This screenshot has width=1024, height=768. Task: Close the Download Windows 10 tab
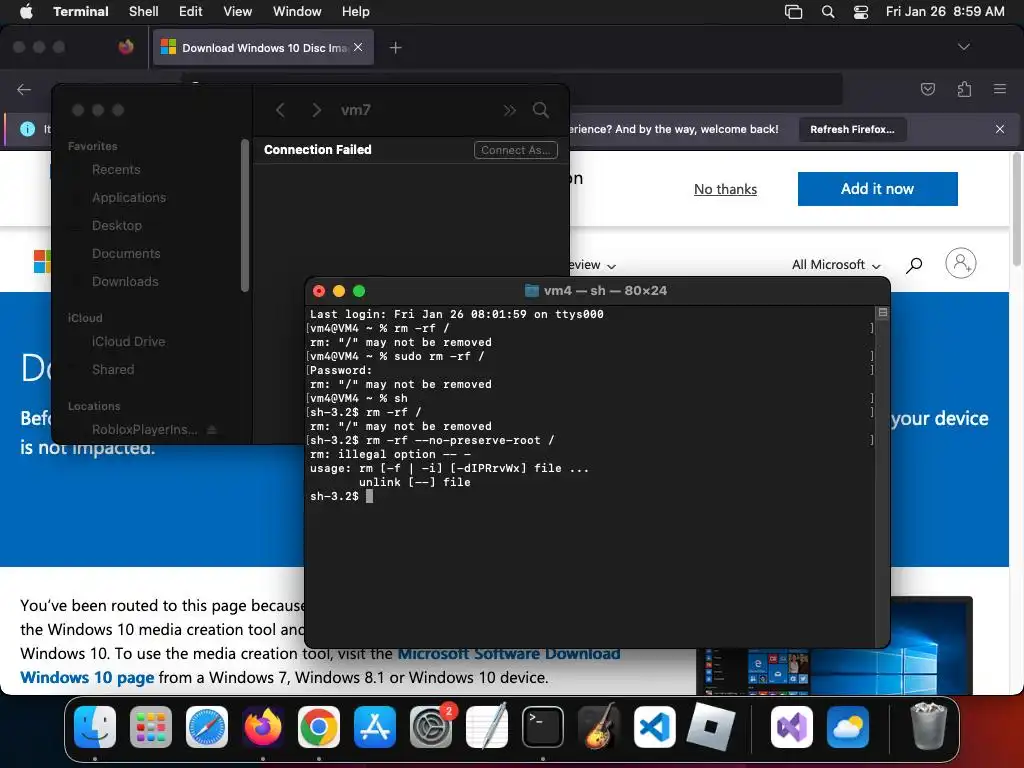click(358, 47)
